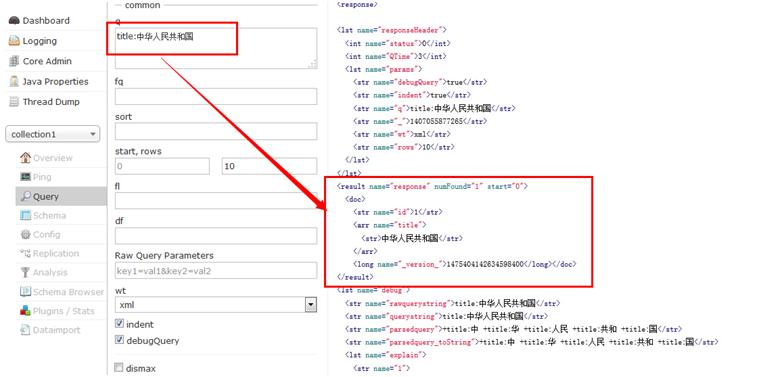Click the parsedquery_toString line
The height and width of the screenshot is (377, 782).
(x=532, y=342)
